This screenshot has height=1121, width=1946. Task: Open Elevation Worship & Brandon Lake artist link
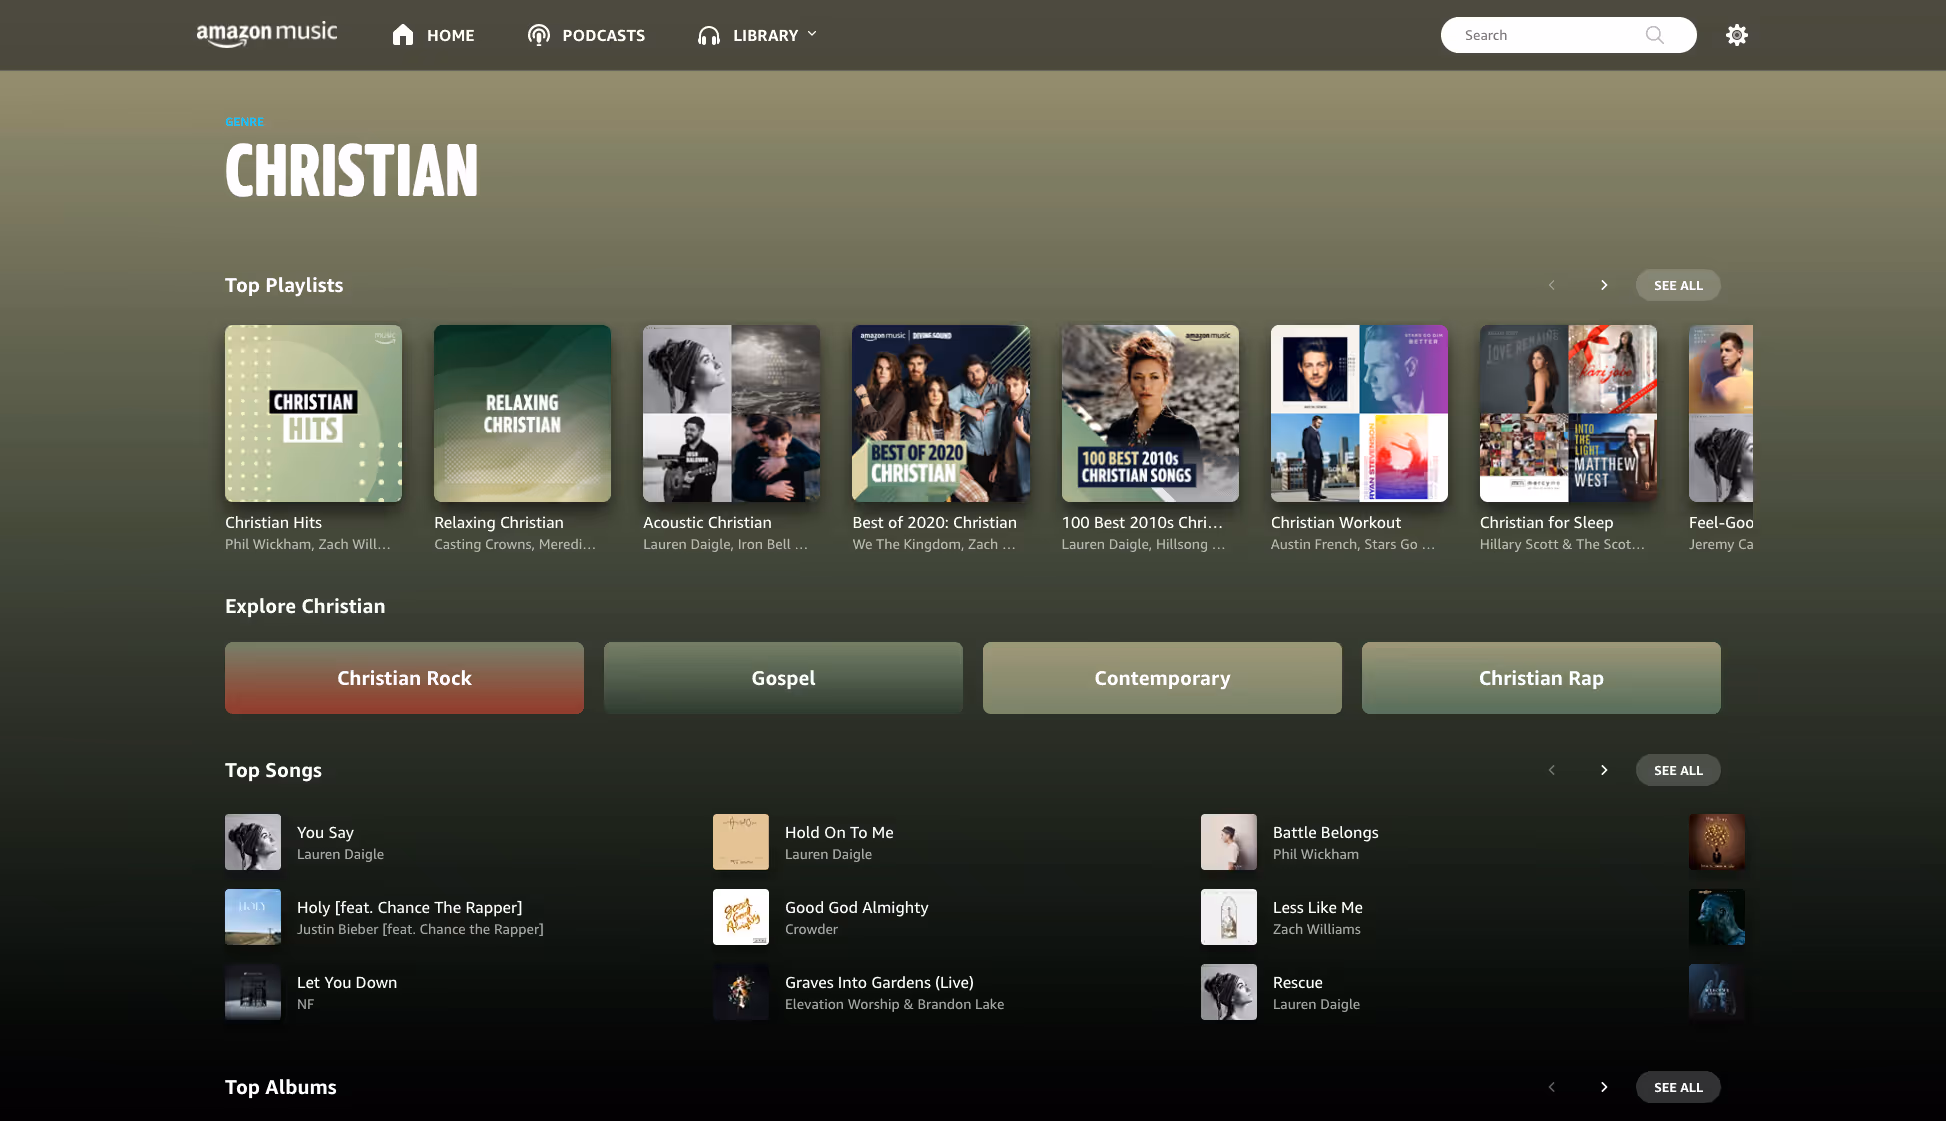[894, 1004]
